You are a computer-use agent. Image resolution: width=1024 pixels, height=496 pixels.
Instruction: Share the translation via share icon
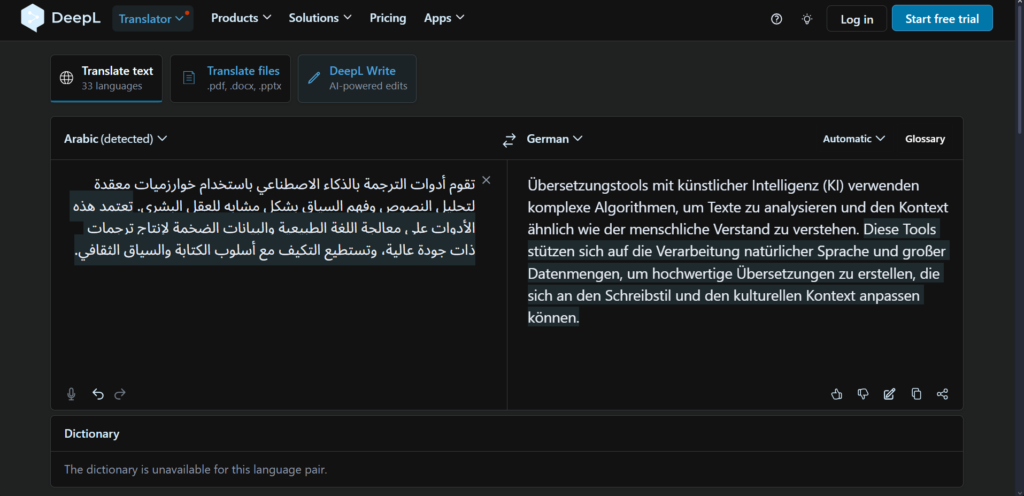[942, 394]
